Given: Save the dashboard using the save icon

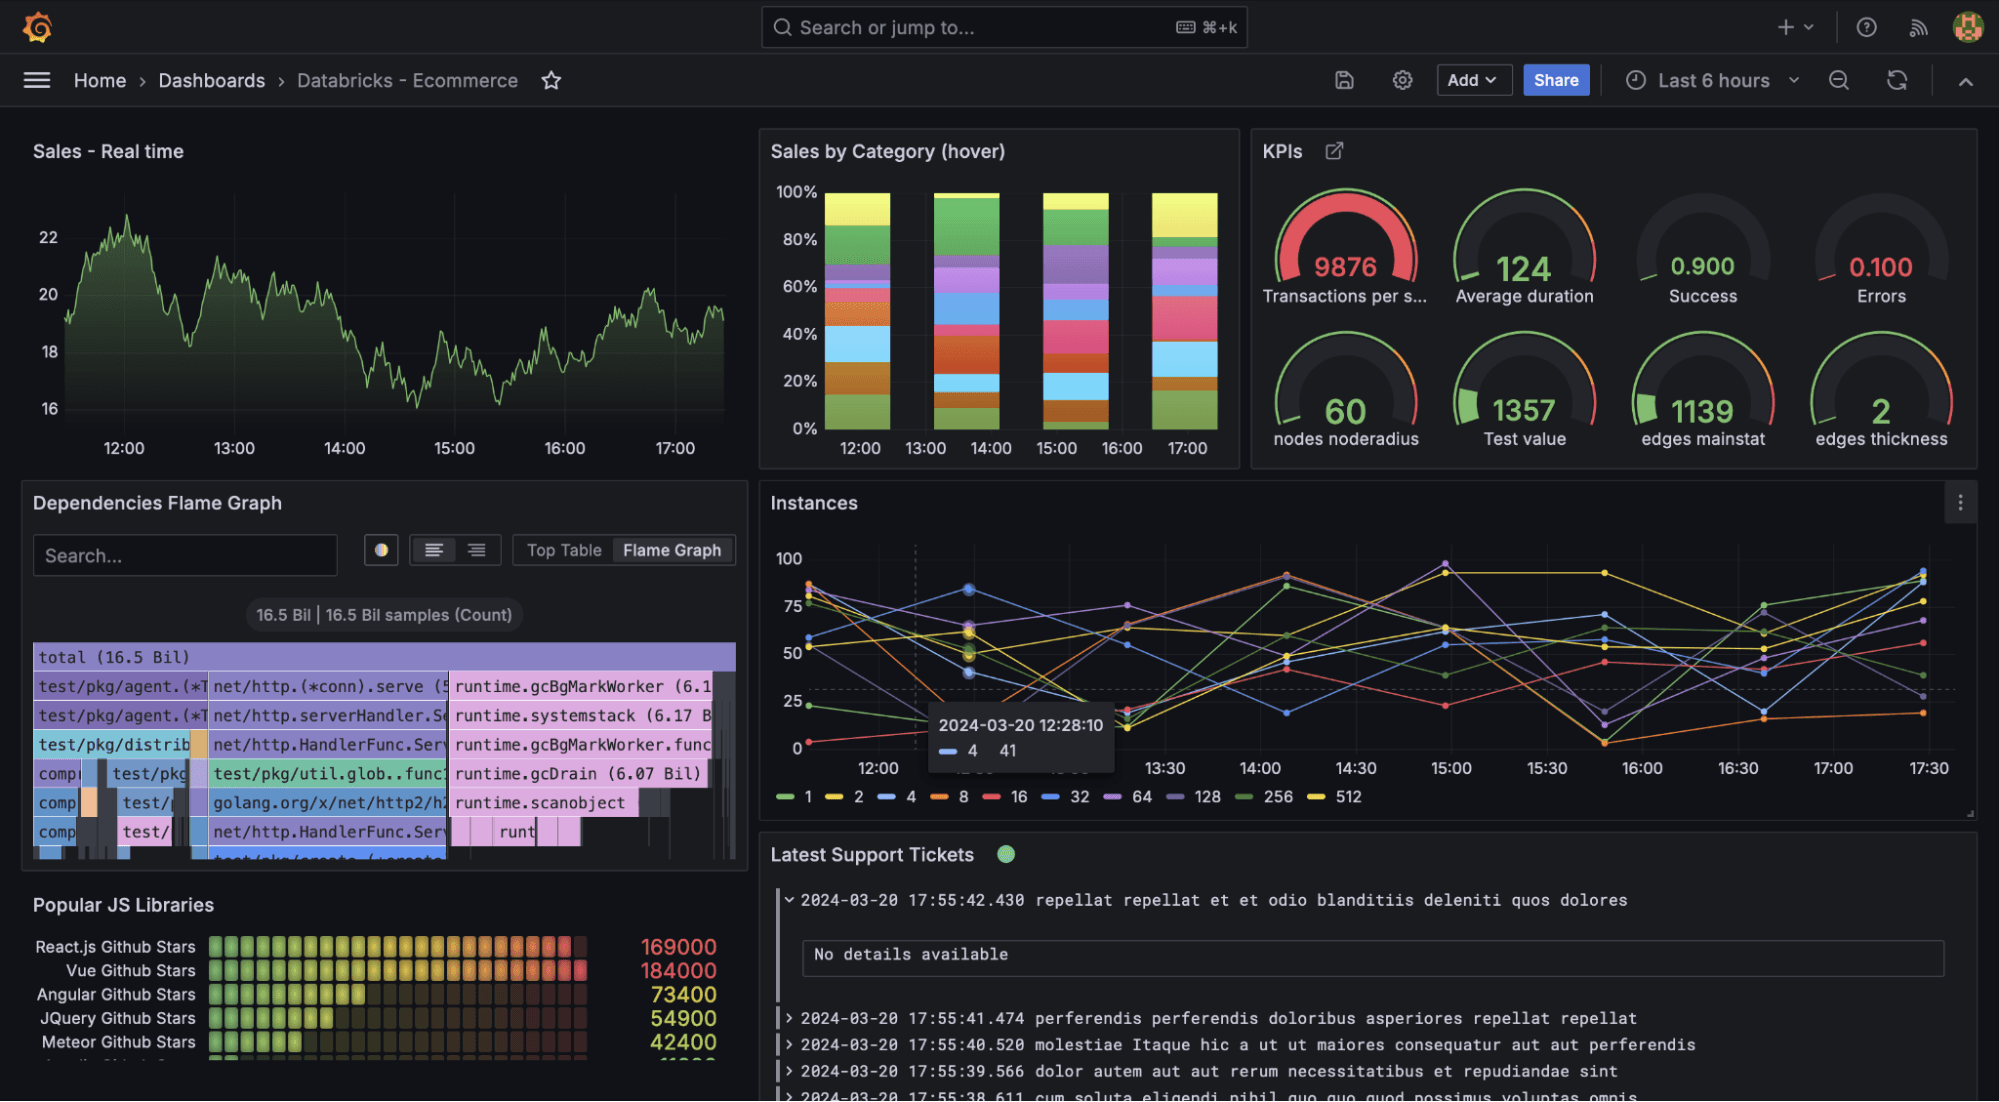Looking at the screenshot, I should point(1344,80).
